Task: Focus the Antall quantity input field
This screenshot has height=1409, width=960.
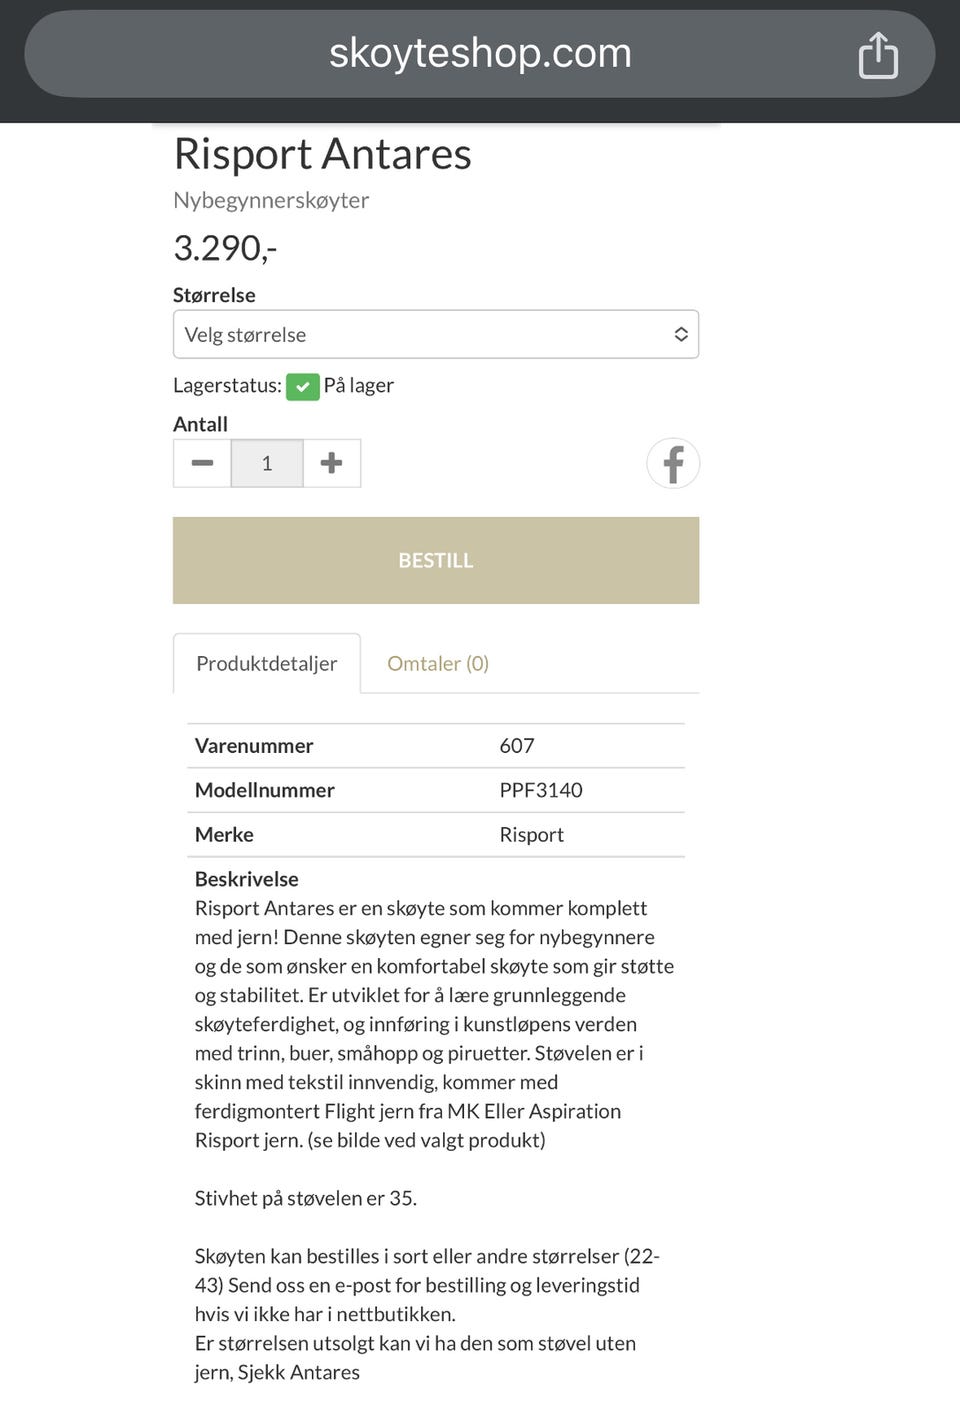Action: point(267,463)
